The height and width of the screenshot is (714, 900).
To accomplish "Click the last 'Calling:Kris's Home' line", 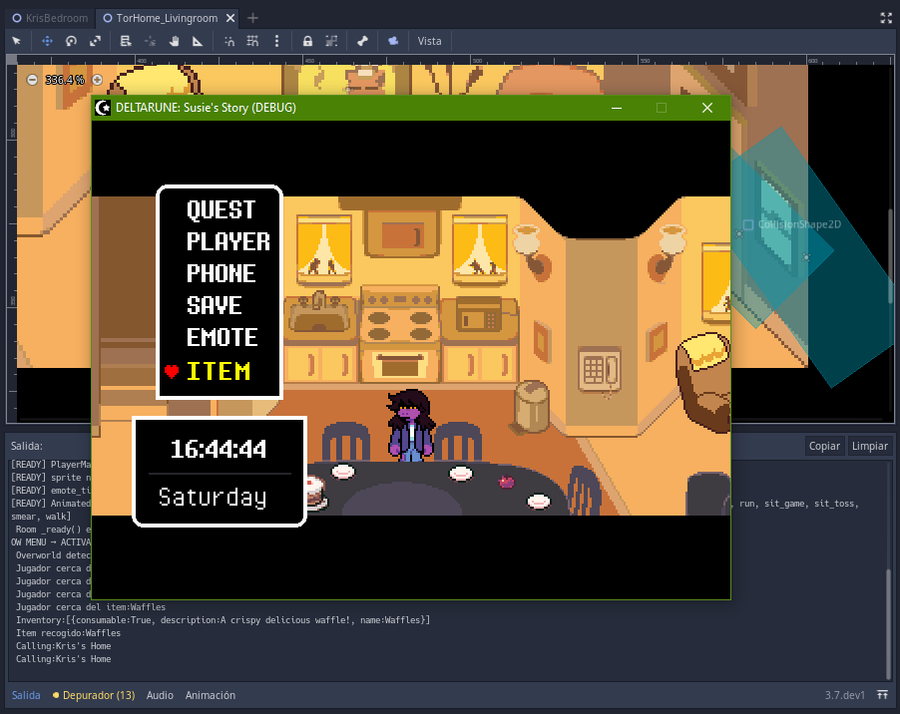I will 63,659.
